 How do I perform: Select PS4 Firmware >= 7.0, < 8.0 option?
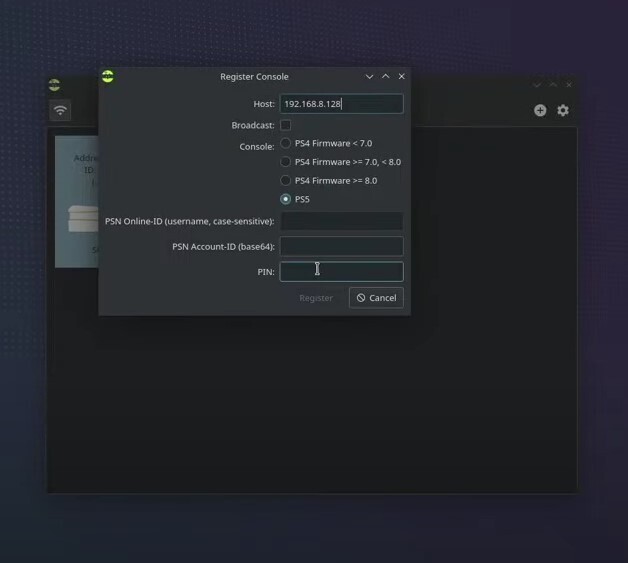pyautogui.click(x=286, y=162)
